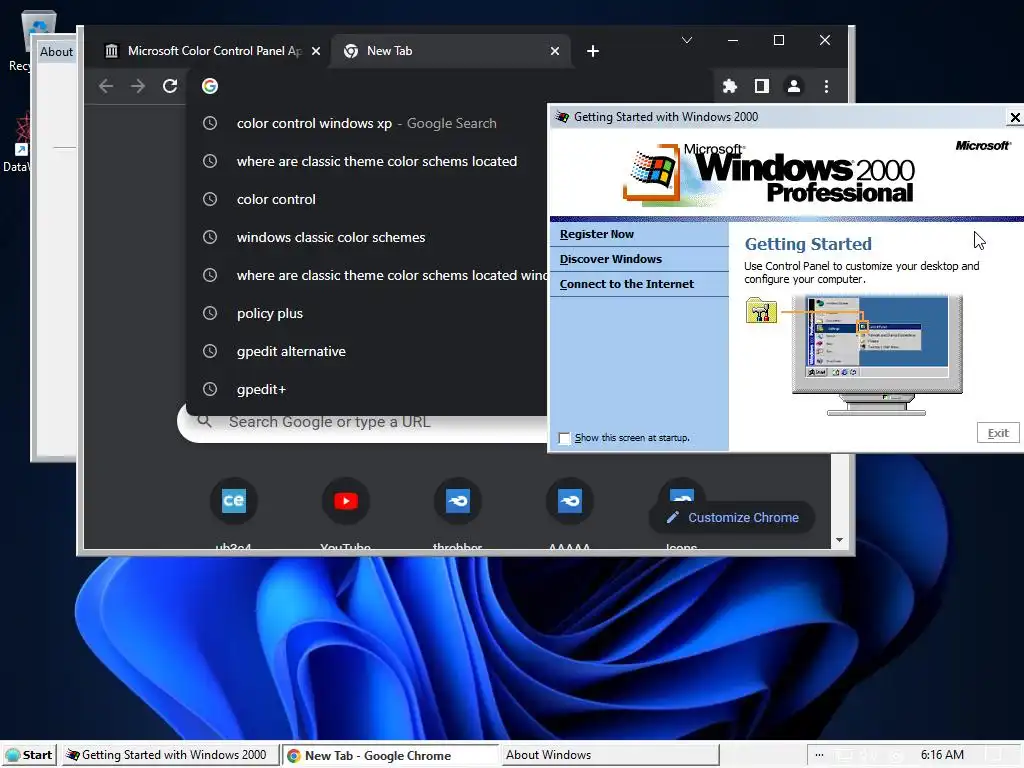The width and height of the screenshot is (1024, 768).
Task: Click Connect to the Internet link
Action: pos(626,284)
